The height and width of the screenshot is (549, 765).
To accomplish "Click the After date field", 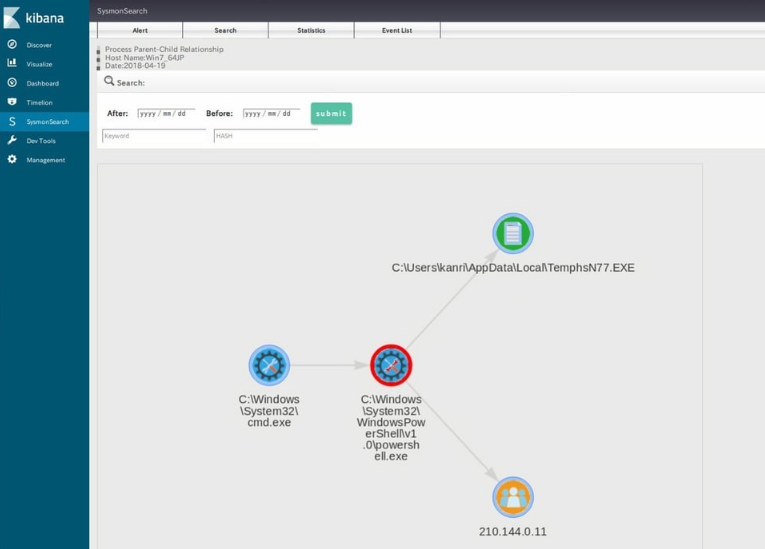I will pyautogui.click(x=166, y=114).
